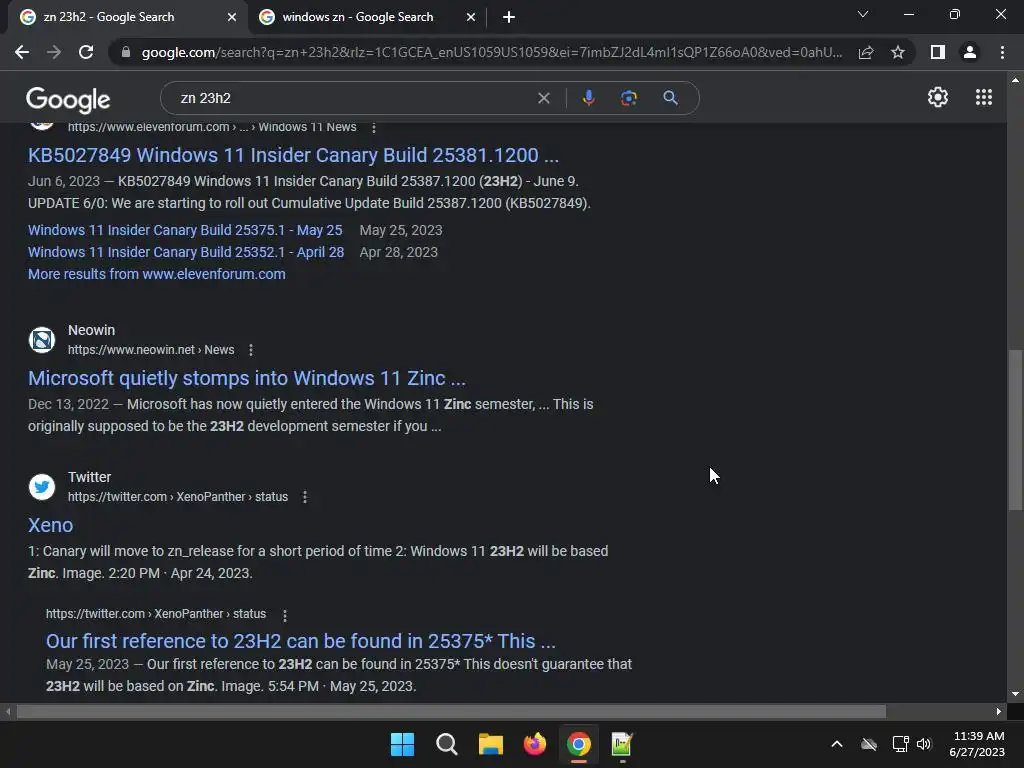1024x768 pixels.
Task: Open Canary Build 25352.1 April 28 link
Action: coord(185,252)
